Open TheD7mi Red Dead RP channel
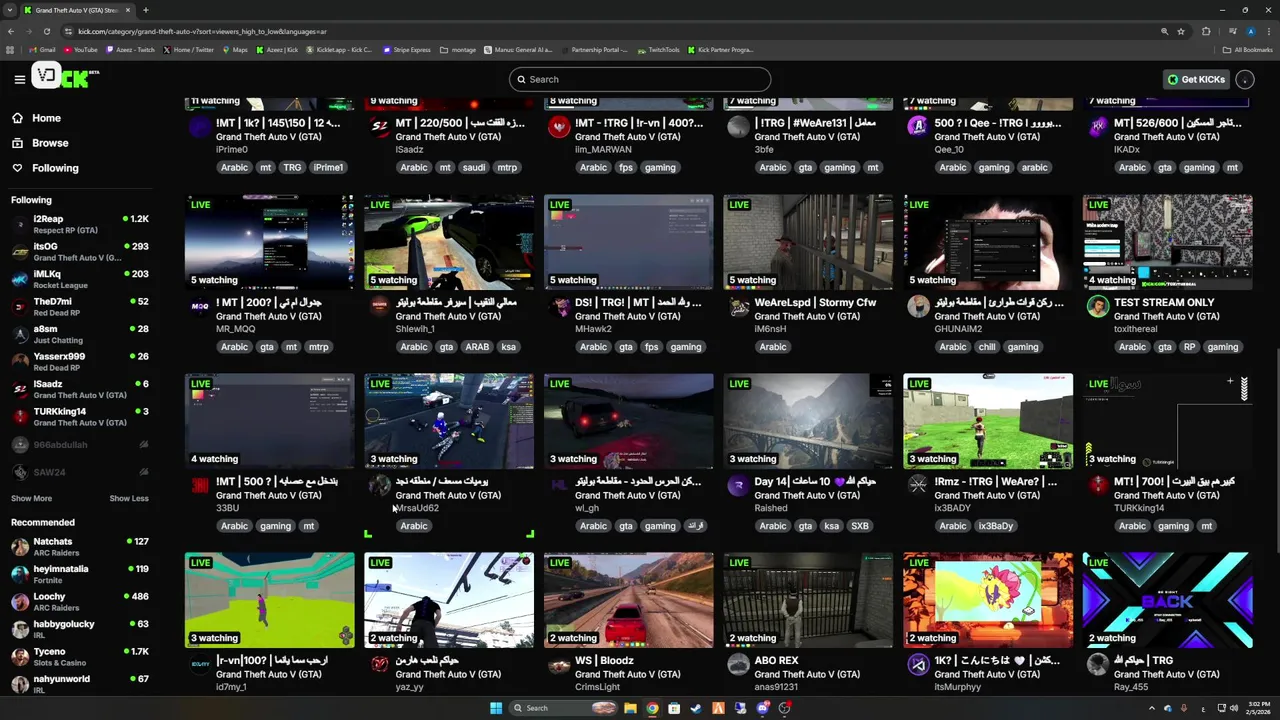 point(80,307)
